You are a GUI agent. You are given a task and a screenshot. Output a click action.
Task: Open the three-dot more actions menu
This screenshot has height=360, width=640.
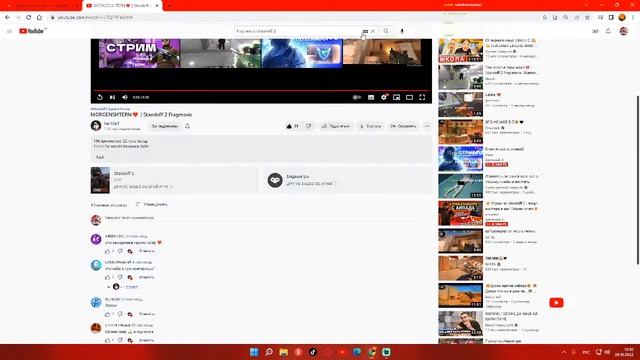click(x=427, y=126)
